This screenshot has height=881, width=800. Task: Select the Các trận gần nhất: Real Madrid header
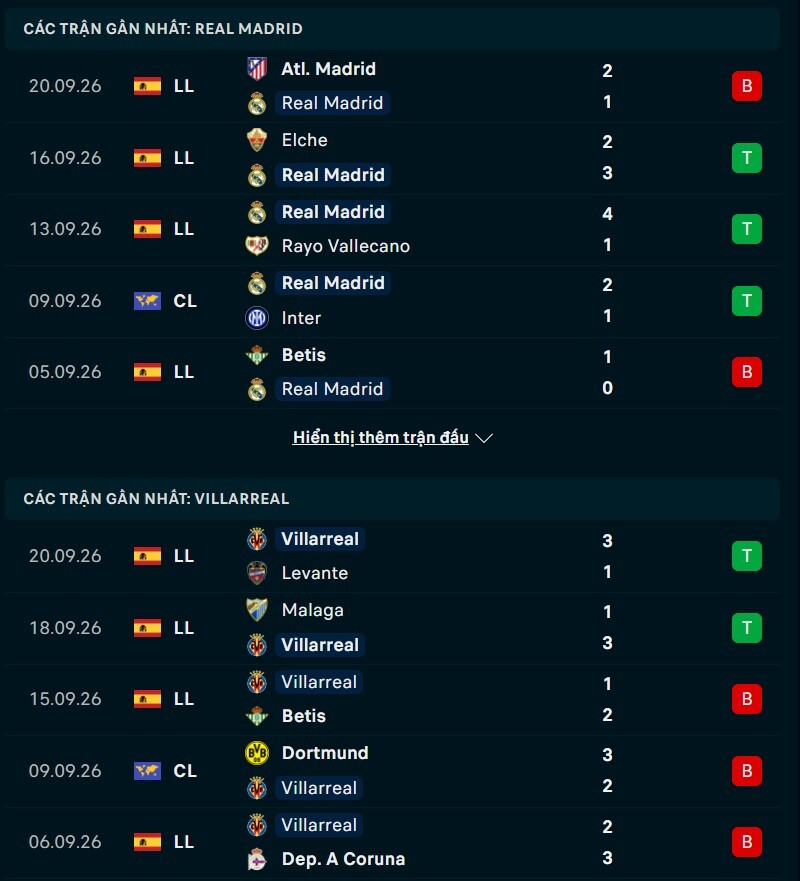392,28
